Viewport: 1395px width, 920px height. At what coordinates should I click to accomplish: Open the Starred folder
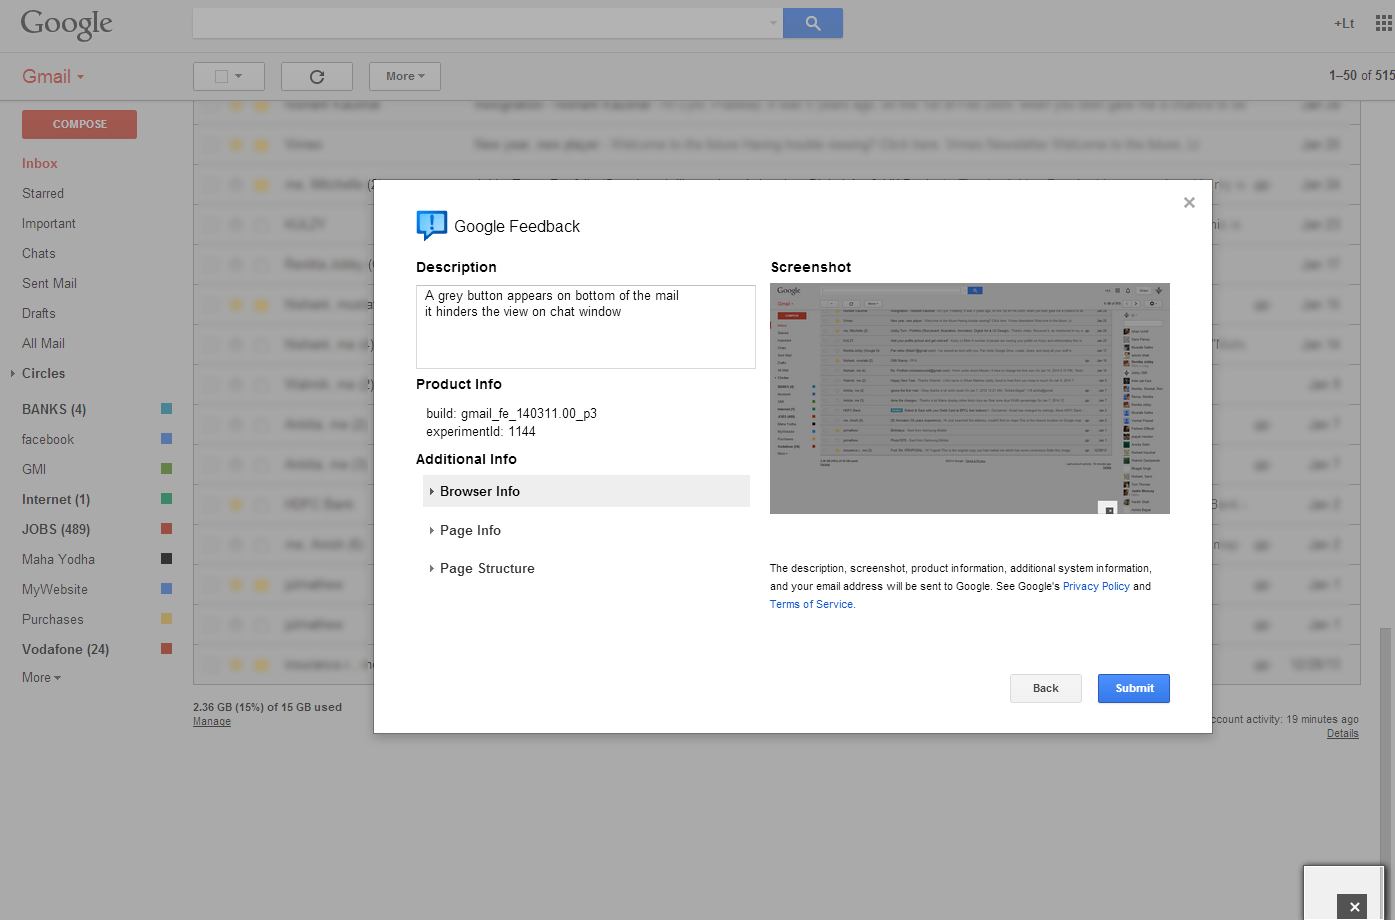43,193
